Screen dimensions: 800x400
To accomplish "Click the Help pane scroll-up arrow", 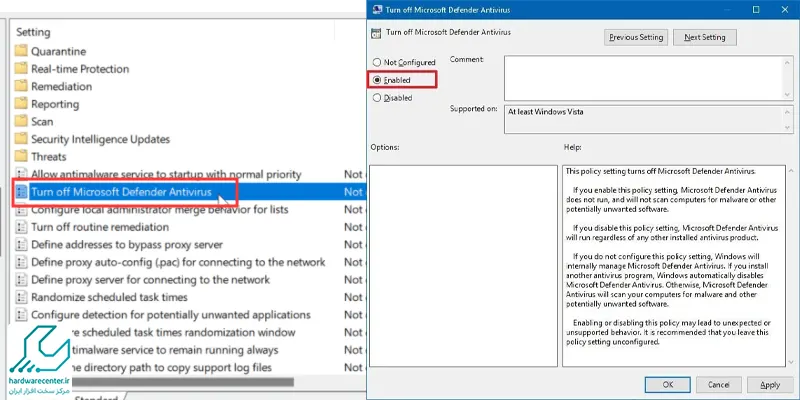I will (x=790, y=170).
